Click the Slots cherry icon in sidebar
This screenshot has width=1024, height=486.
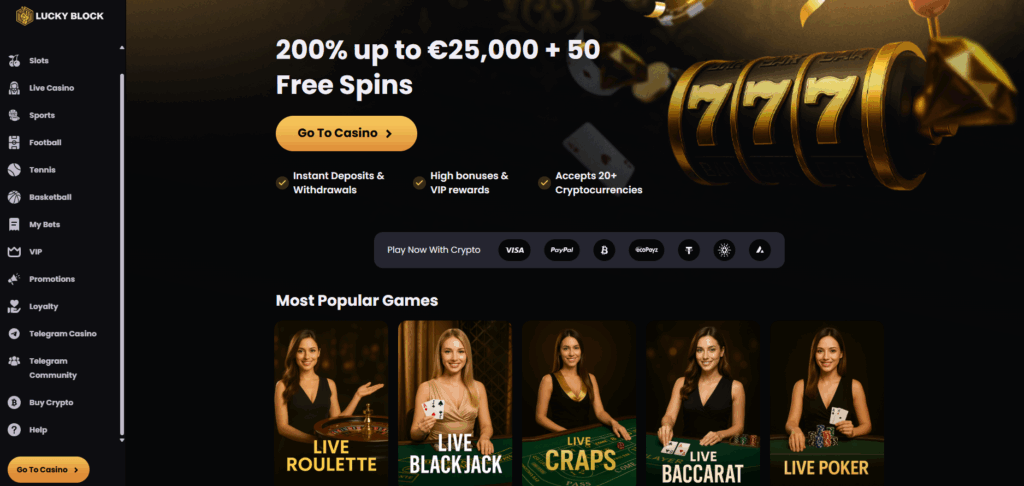pos(14,61)
